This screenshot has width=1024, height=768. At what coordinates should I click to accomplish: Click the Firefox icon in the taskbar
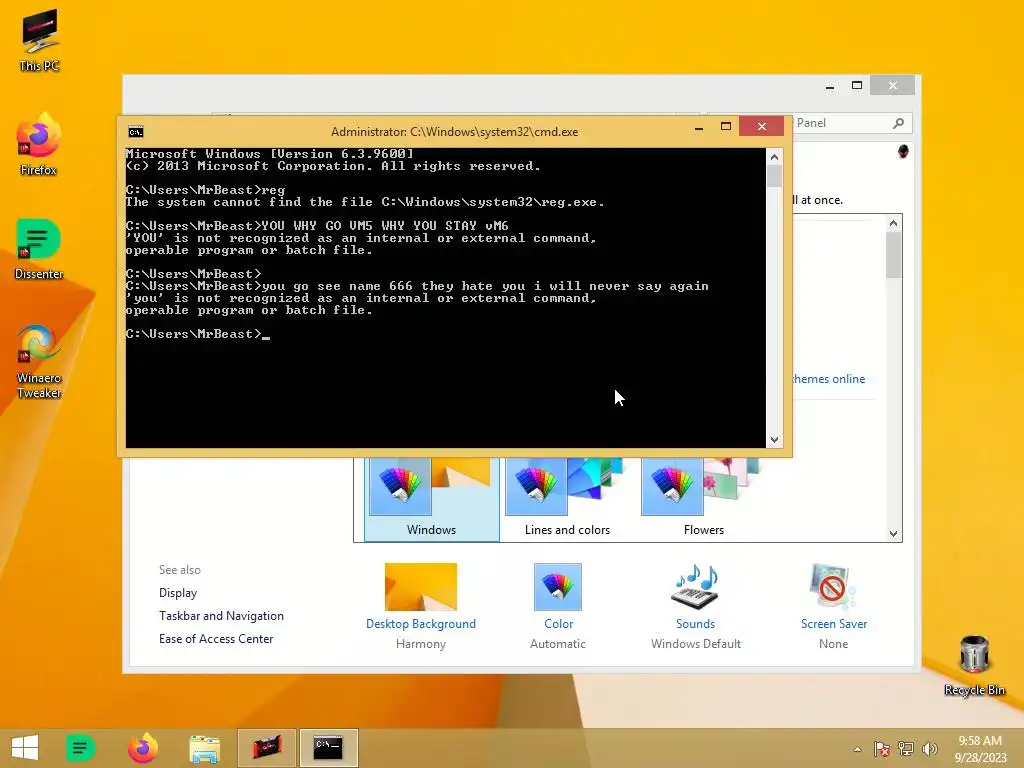pyautogui.click(x=143, y=748)
